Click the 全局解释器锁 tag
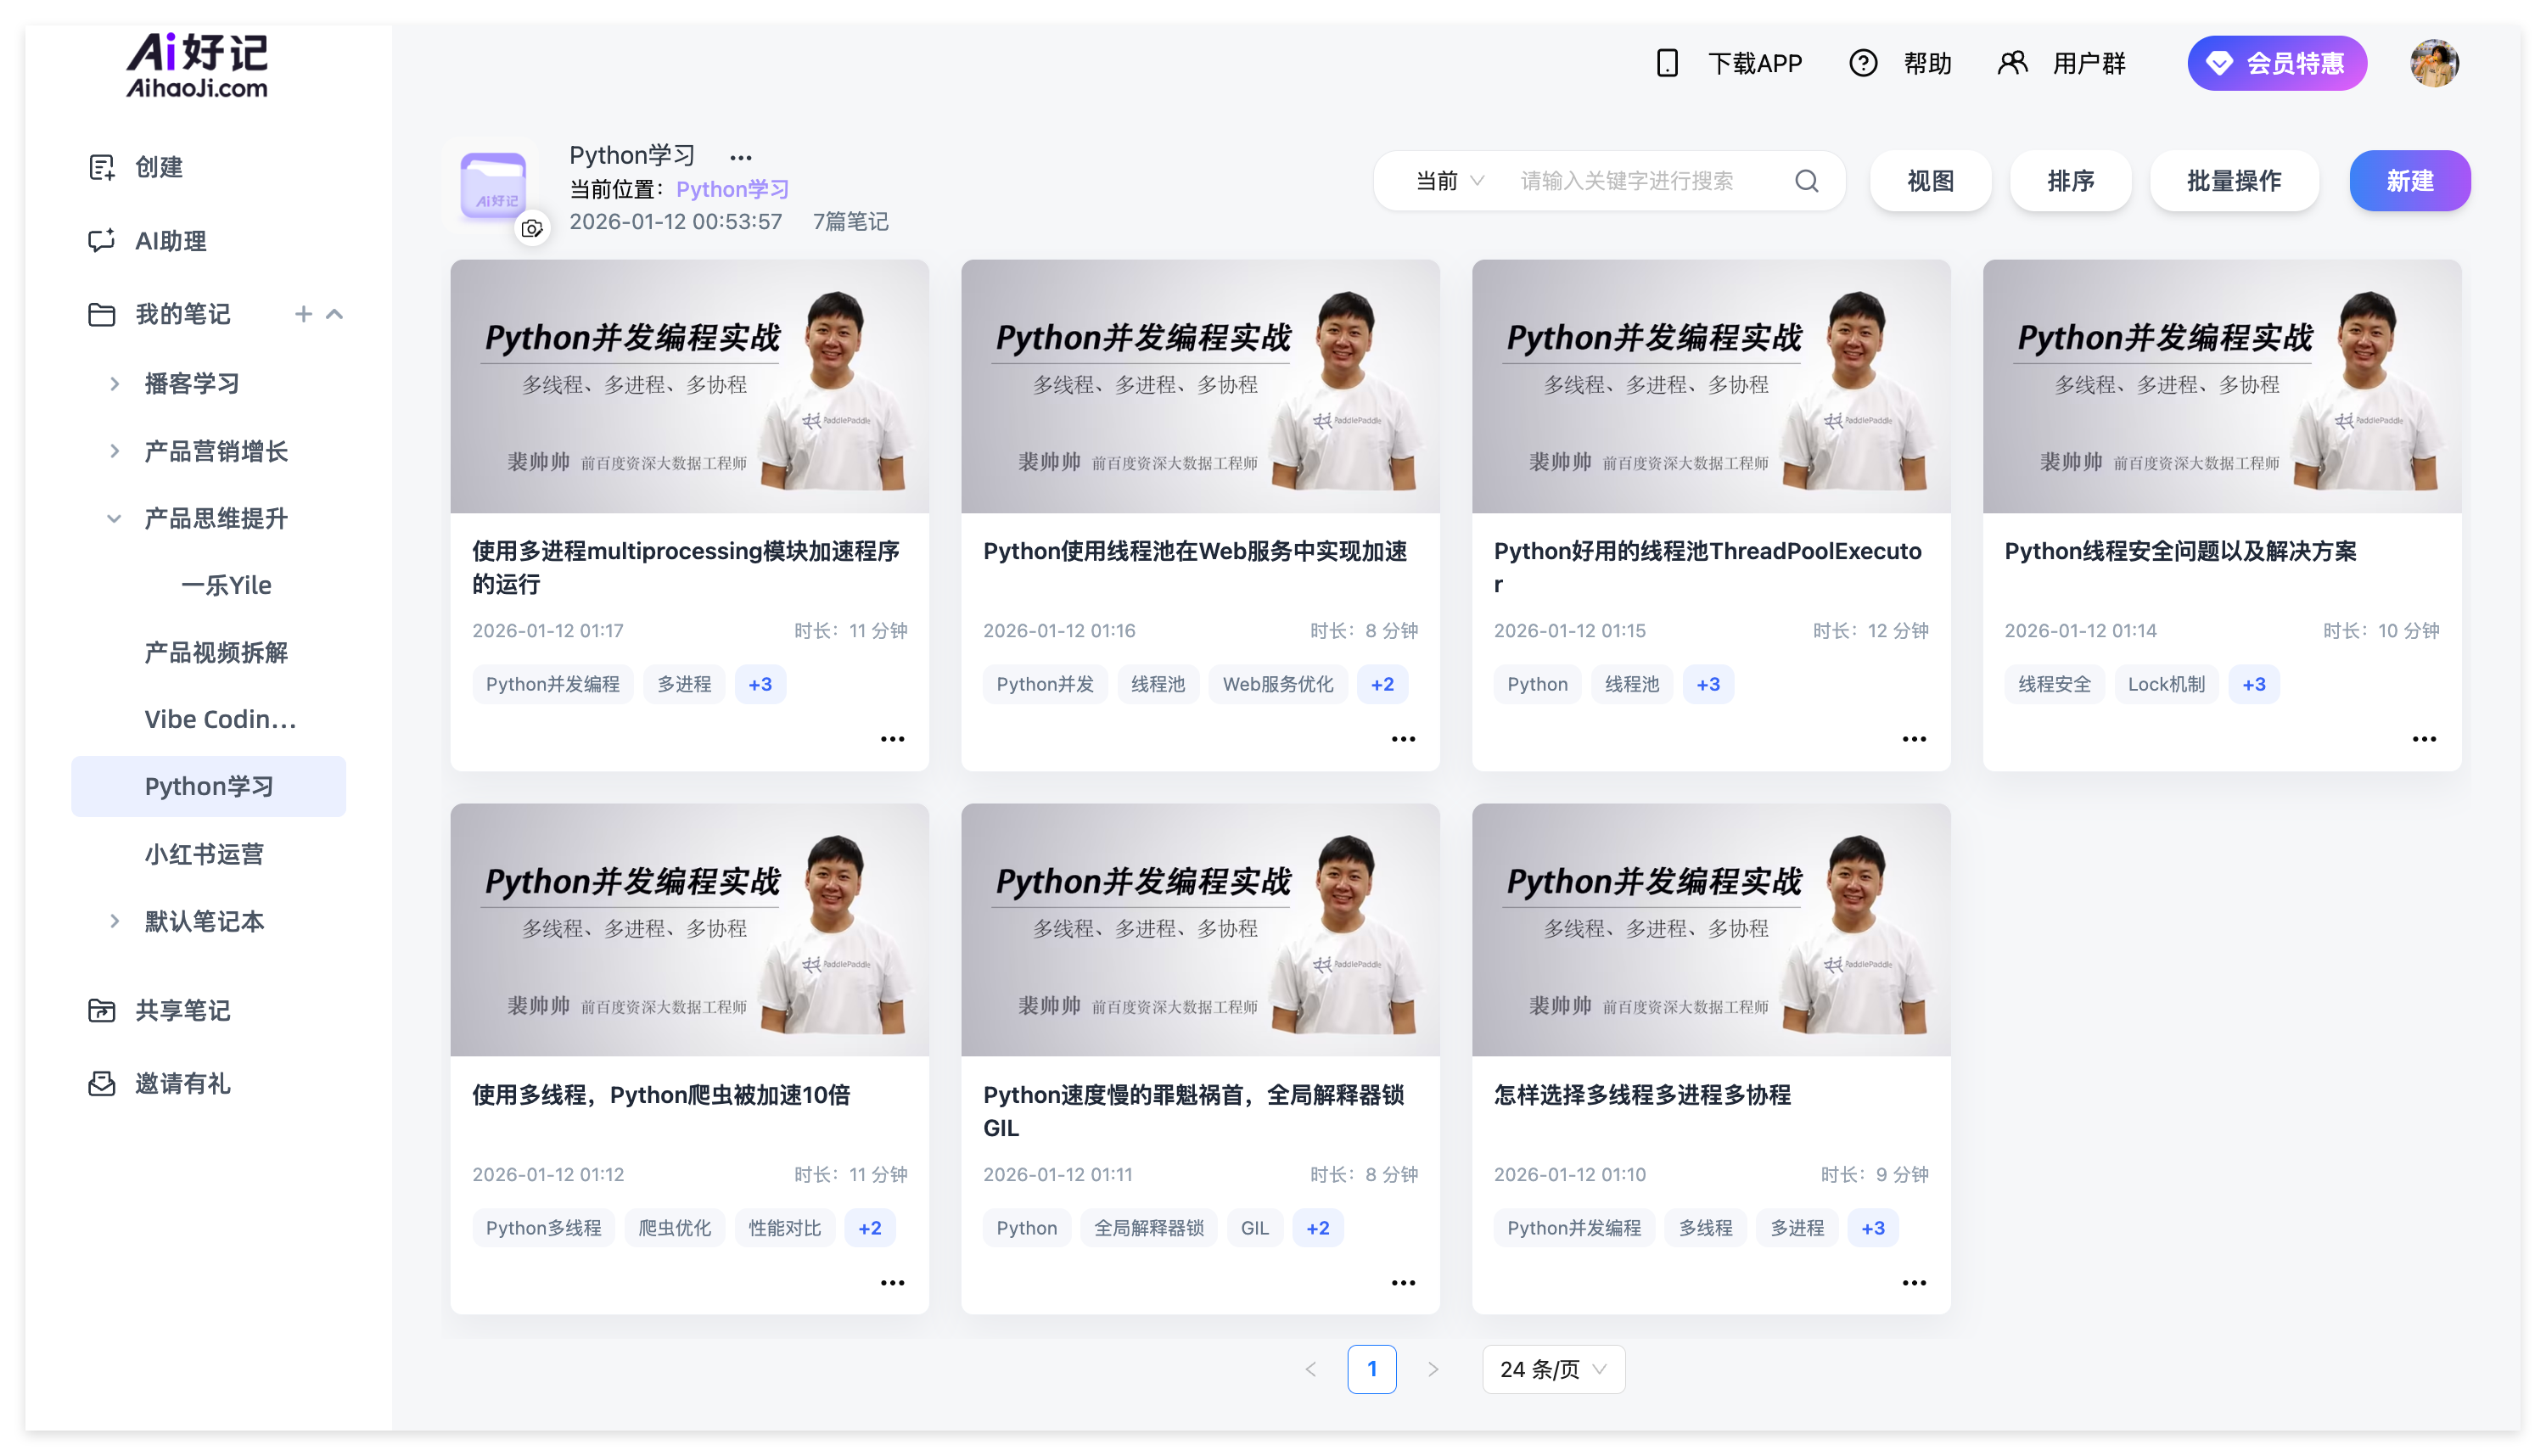The width and height of the screenshot is (2546, 1456). pos(1148,1228)
